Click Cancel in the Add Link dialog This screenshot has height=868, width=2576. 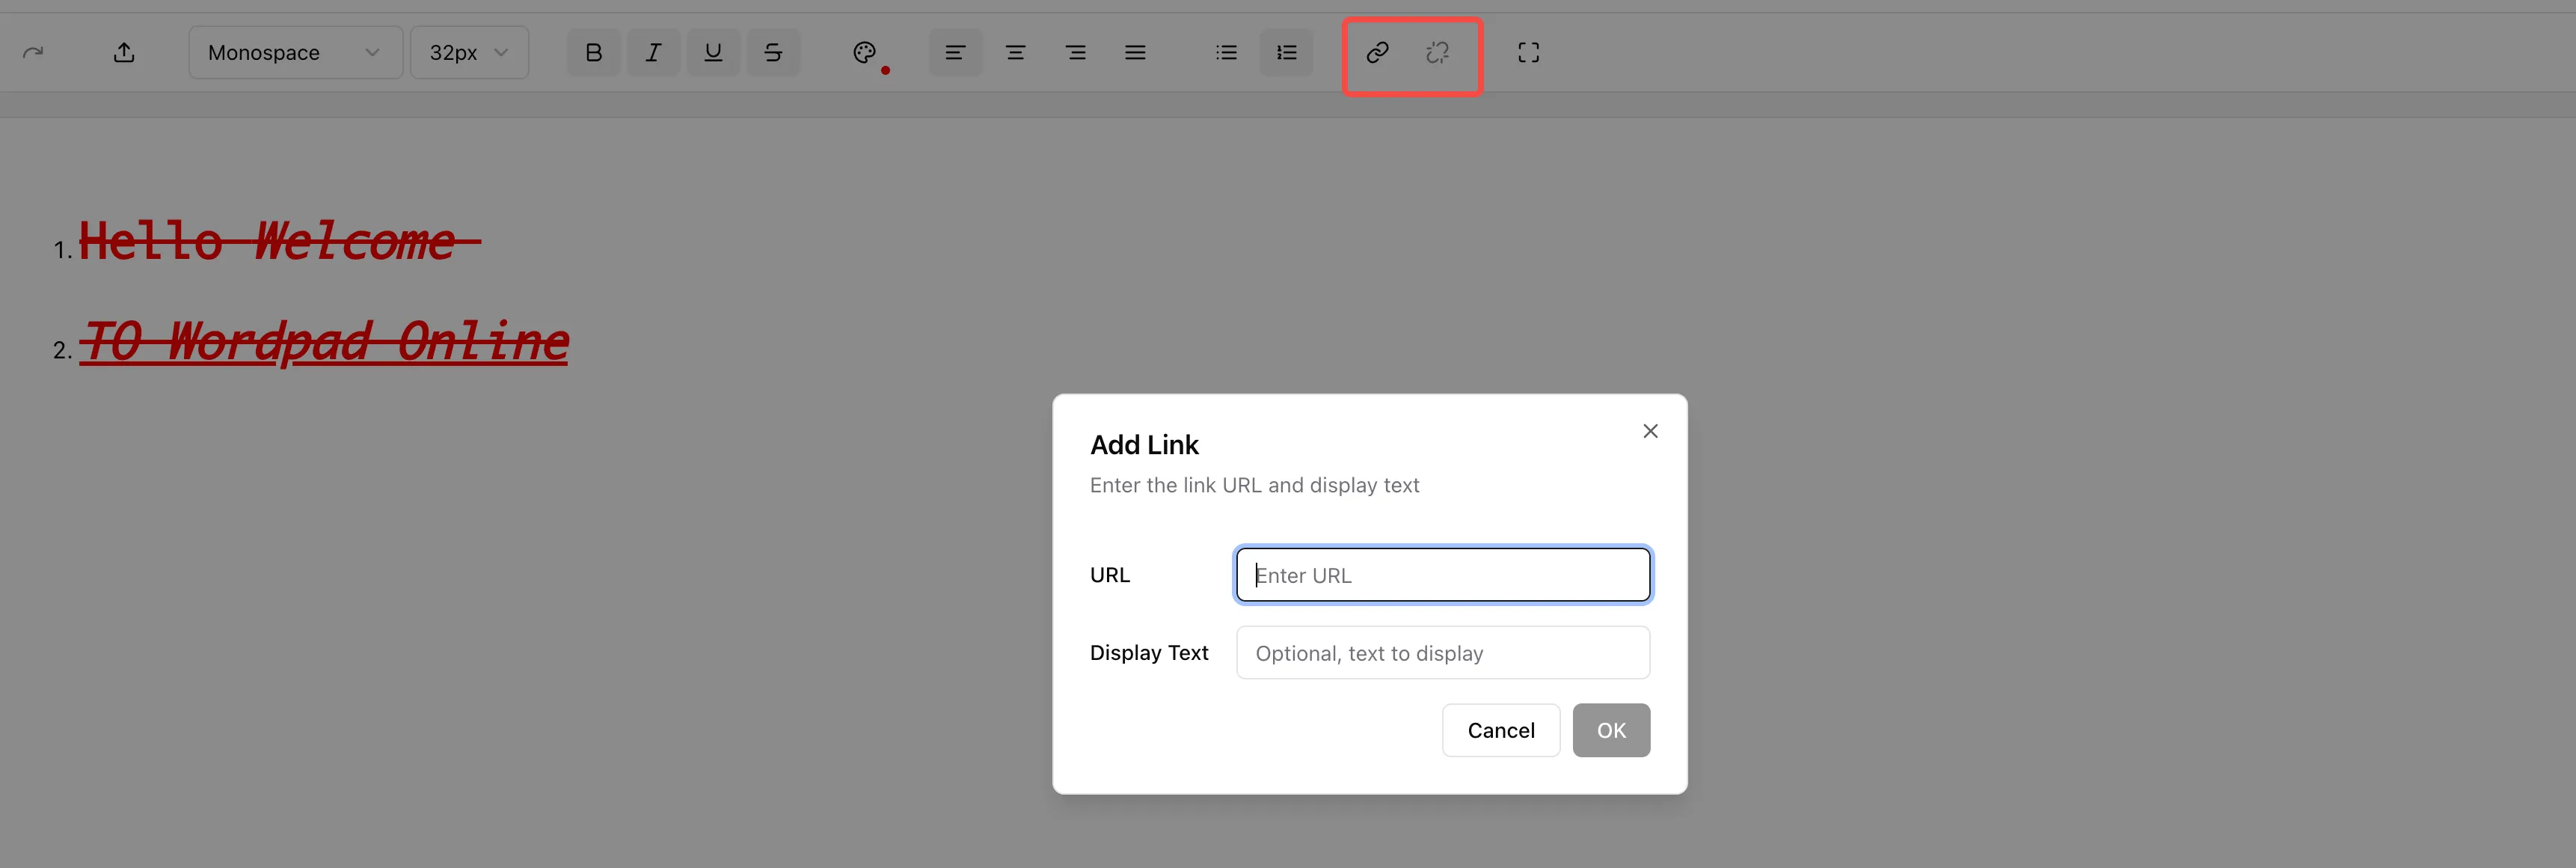click(1500, 730)
